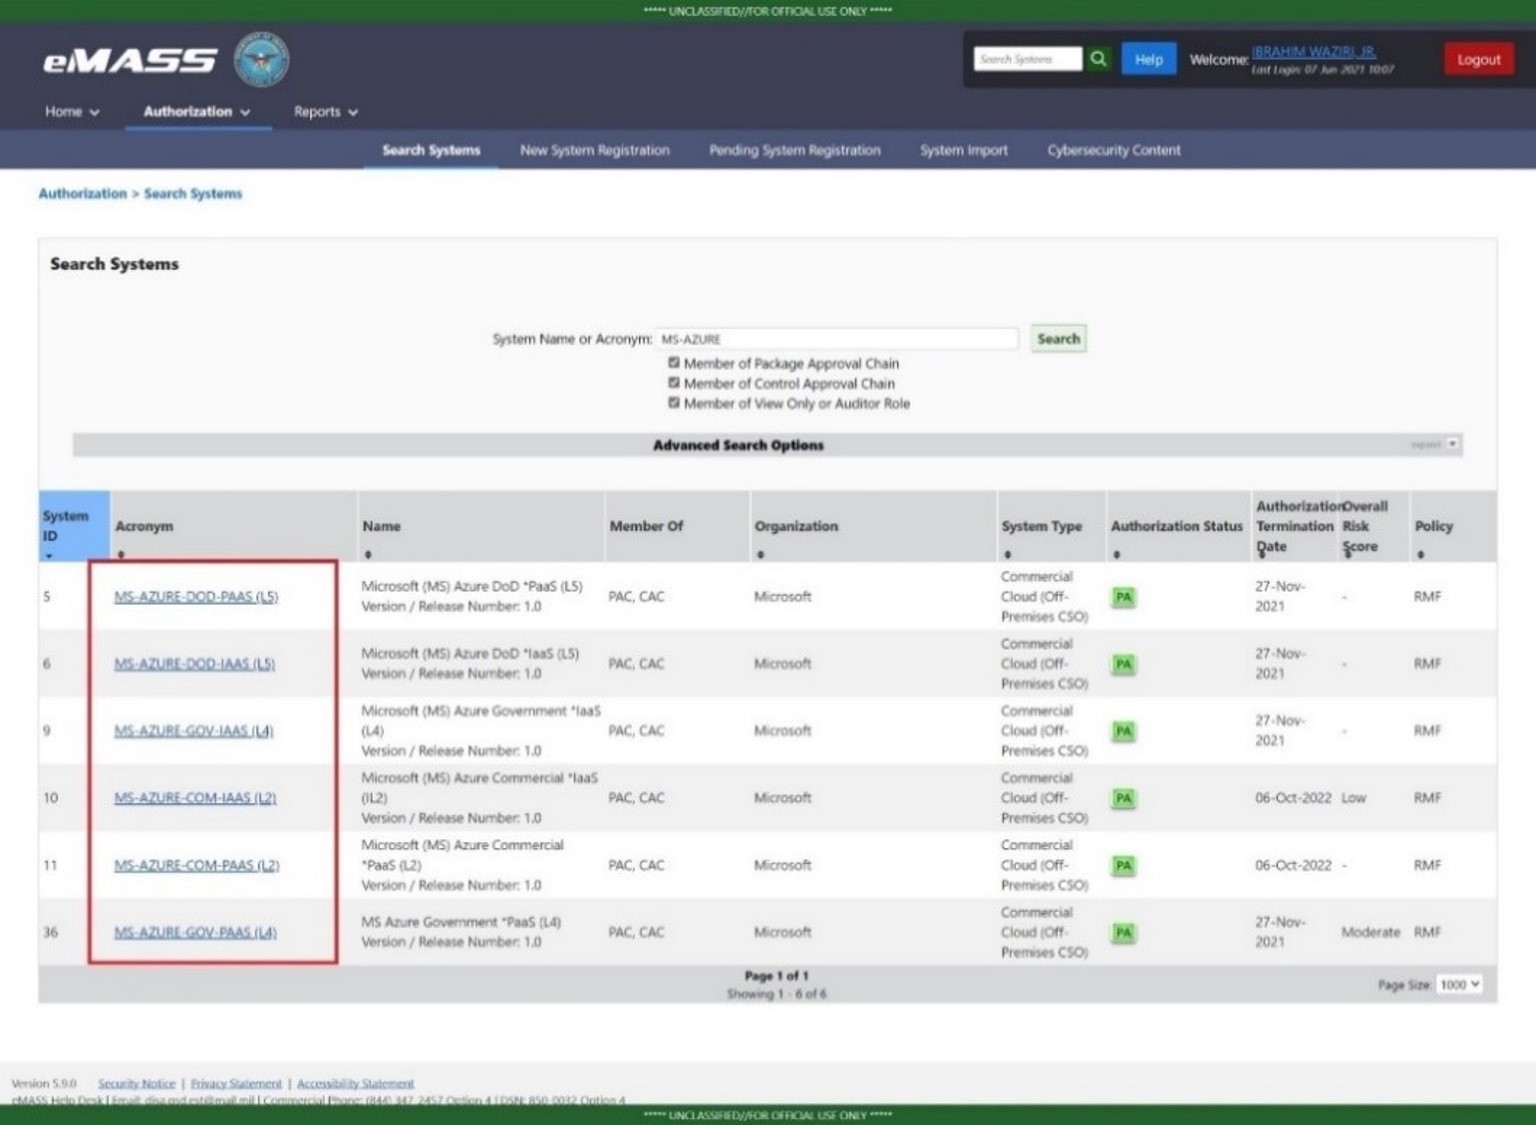This screenshot has height=1125, width=1536.
Task: Uncheck Member of Package Approval Chain
Action: click(x=674, y=363)
